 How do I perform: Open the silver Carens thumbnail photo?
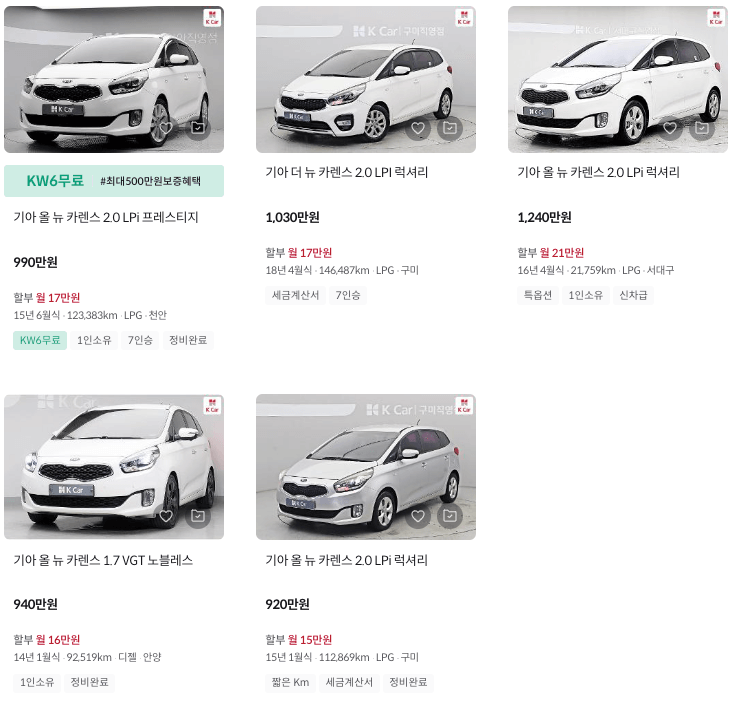[x=366, y=467]
